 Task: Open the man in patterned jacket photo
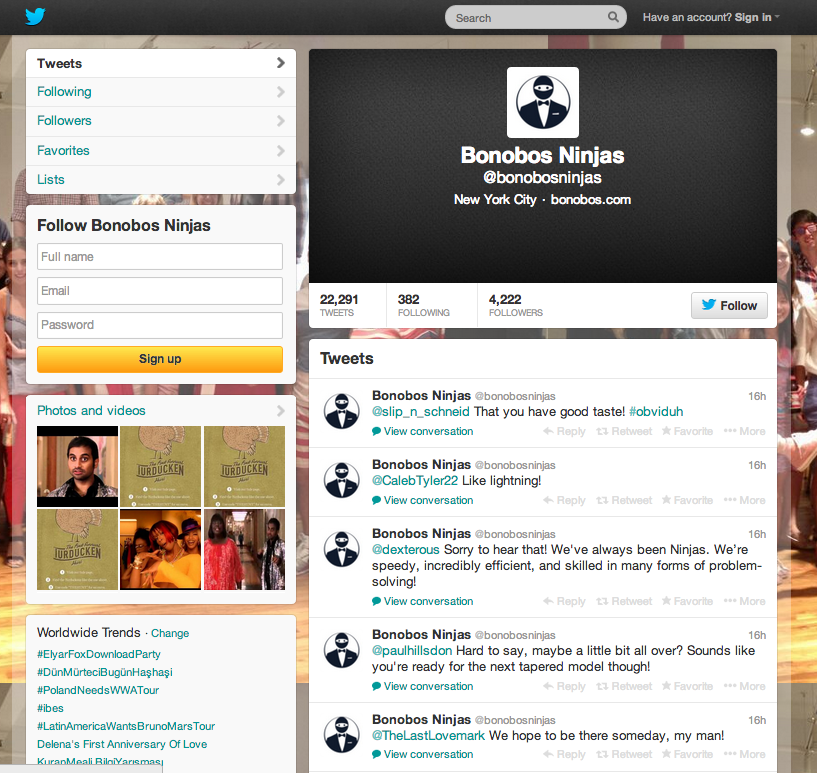point(78,466)
